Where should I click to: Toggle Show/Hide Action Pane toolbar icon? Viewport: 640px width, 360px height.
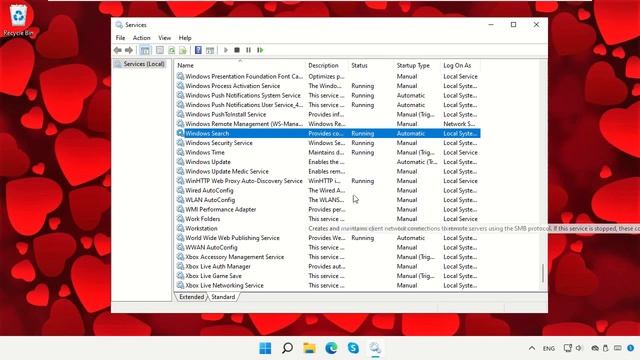pos(210,50)
